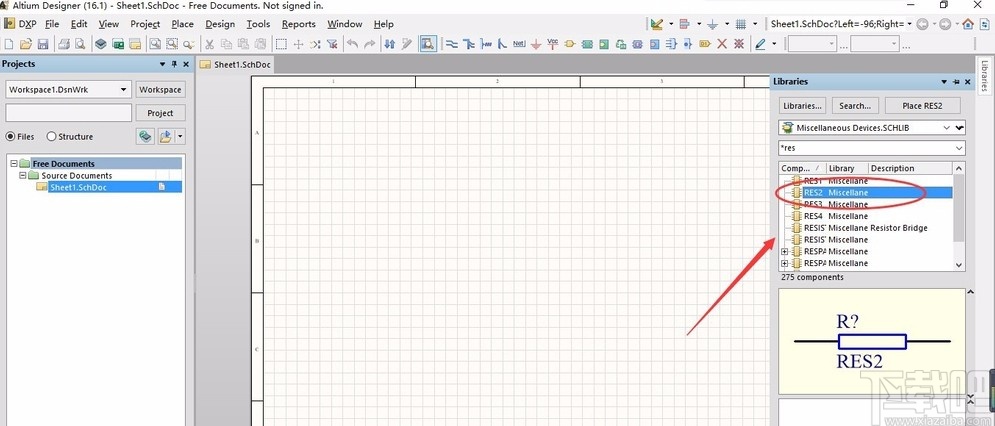Cut selection with scissors icon
995x426 pixels.
click(x=209, y=44)
